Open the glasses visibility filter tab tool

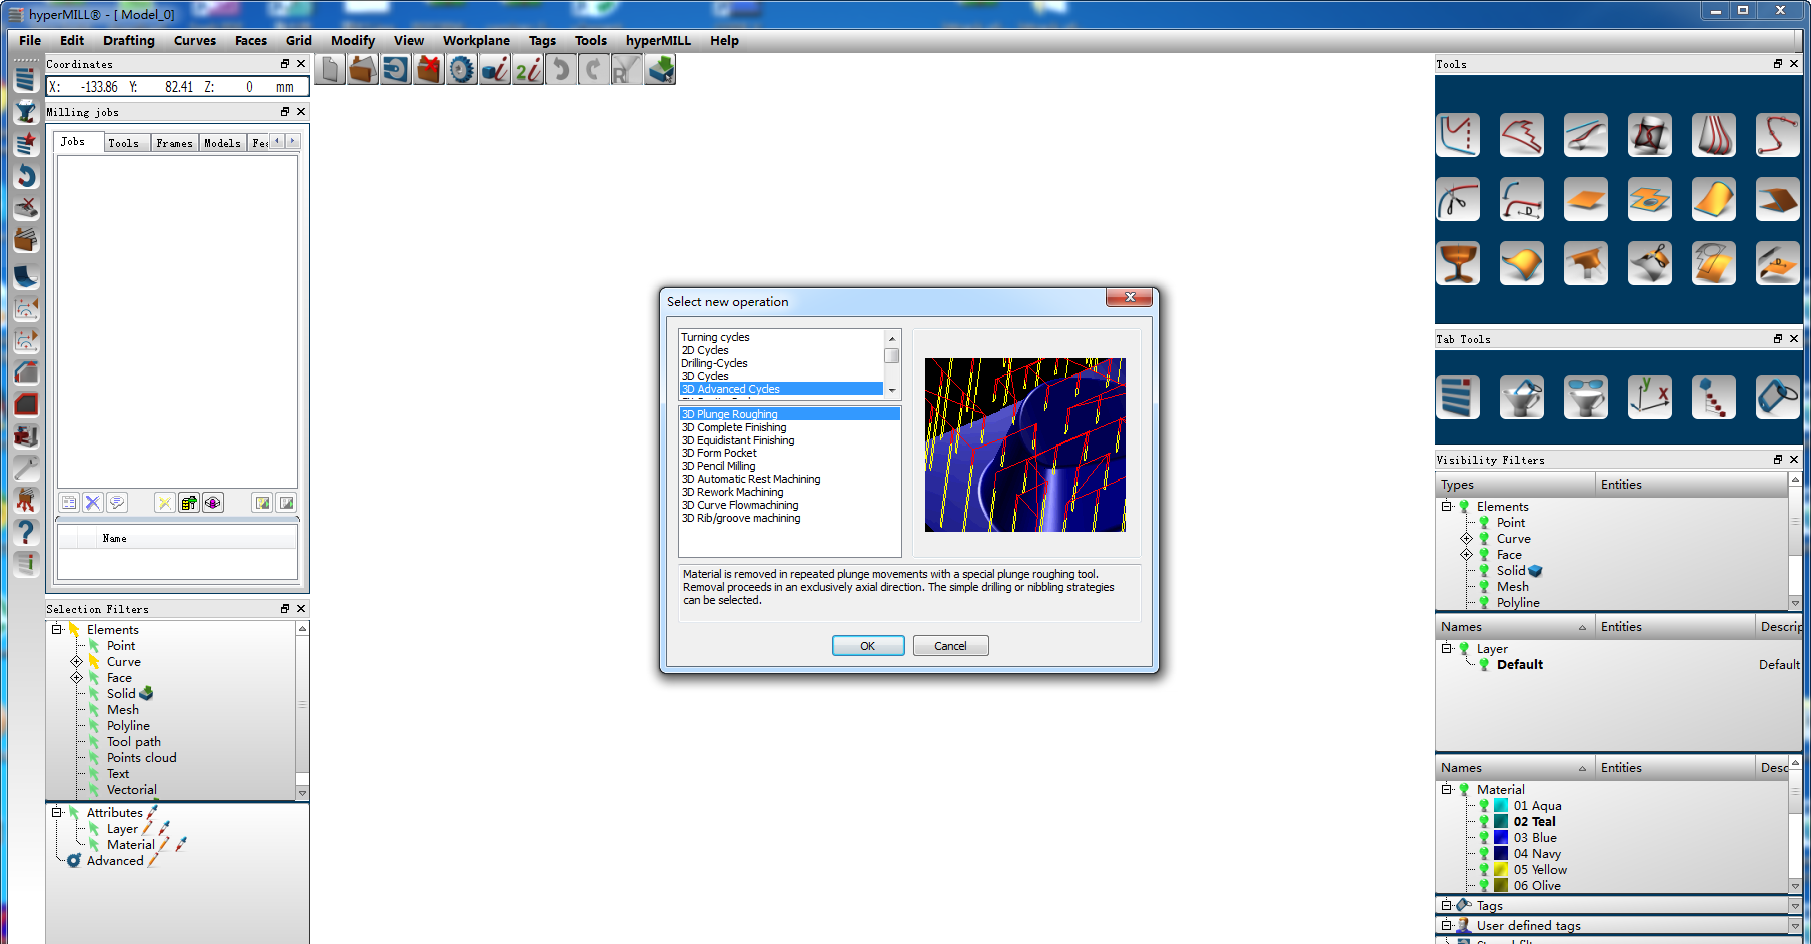[x=1586, y=397]
